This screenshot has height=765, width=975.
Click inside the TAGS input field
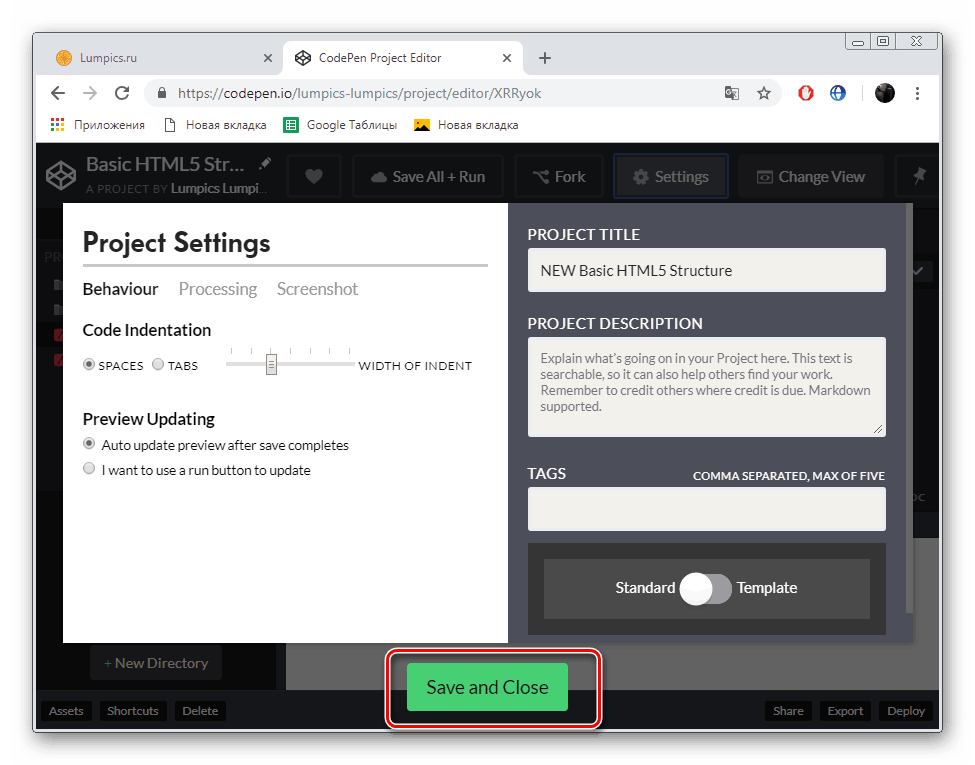(x=706, y=509)
